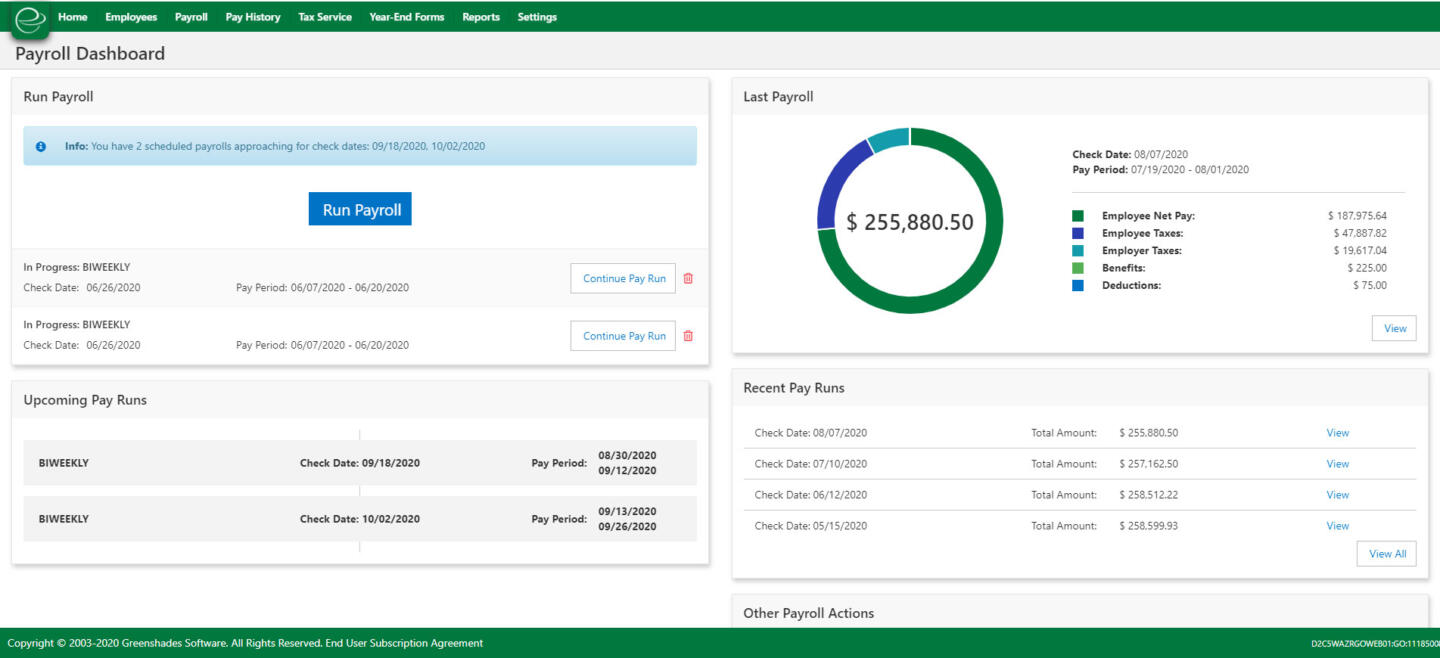Click the trash icon on second in-progress run
Screen dimensions: 1440x658
(688, 336)
